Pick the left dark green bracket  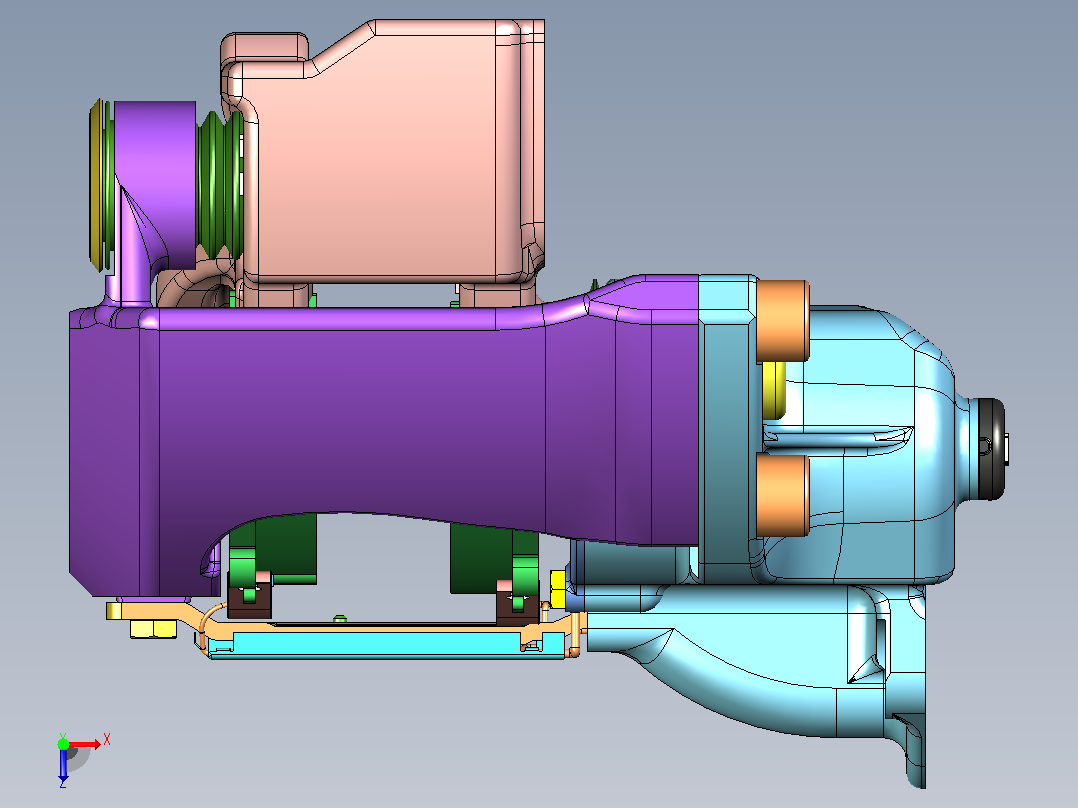coord(272,550)
